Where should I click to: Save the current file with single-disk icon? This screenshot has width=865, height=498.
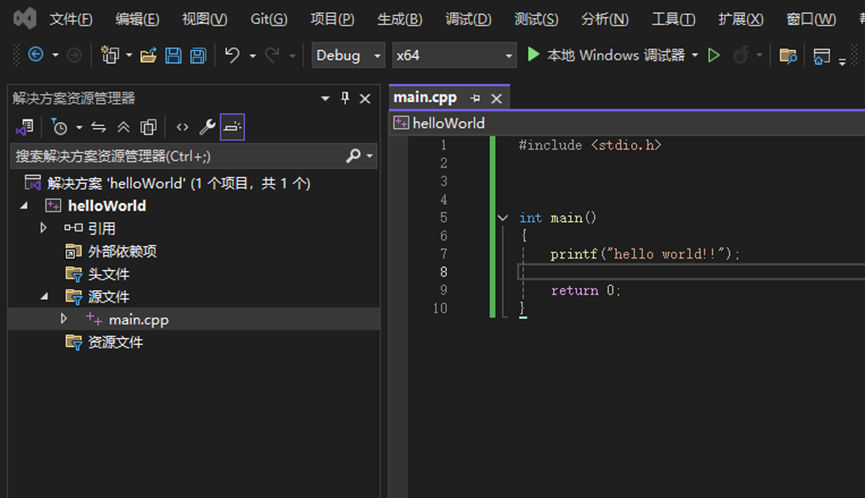173,55
